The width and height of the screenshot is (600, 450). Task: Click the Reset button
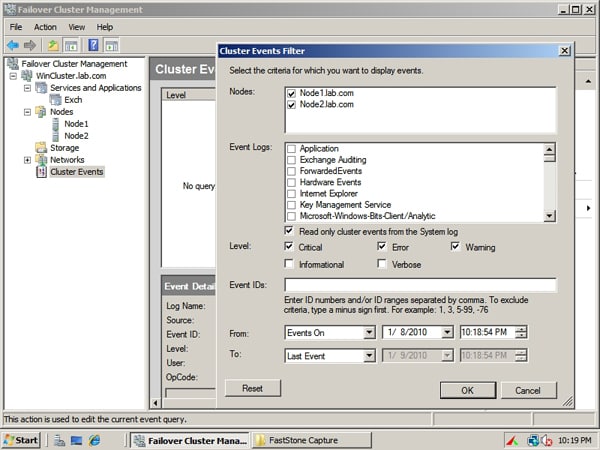[x=253, y=388]
